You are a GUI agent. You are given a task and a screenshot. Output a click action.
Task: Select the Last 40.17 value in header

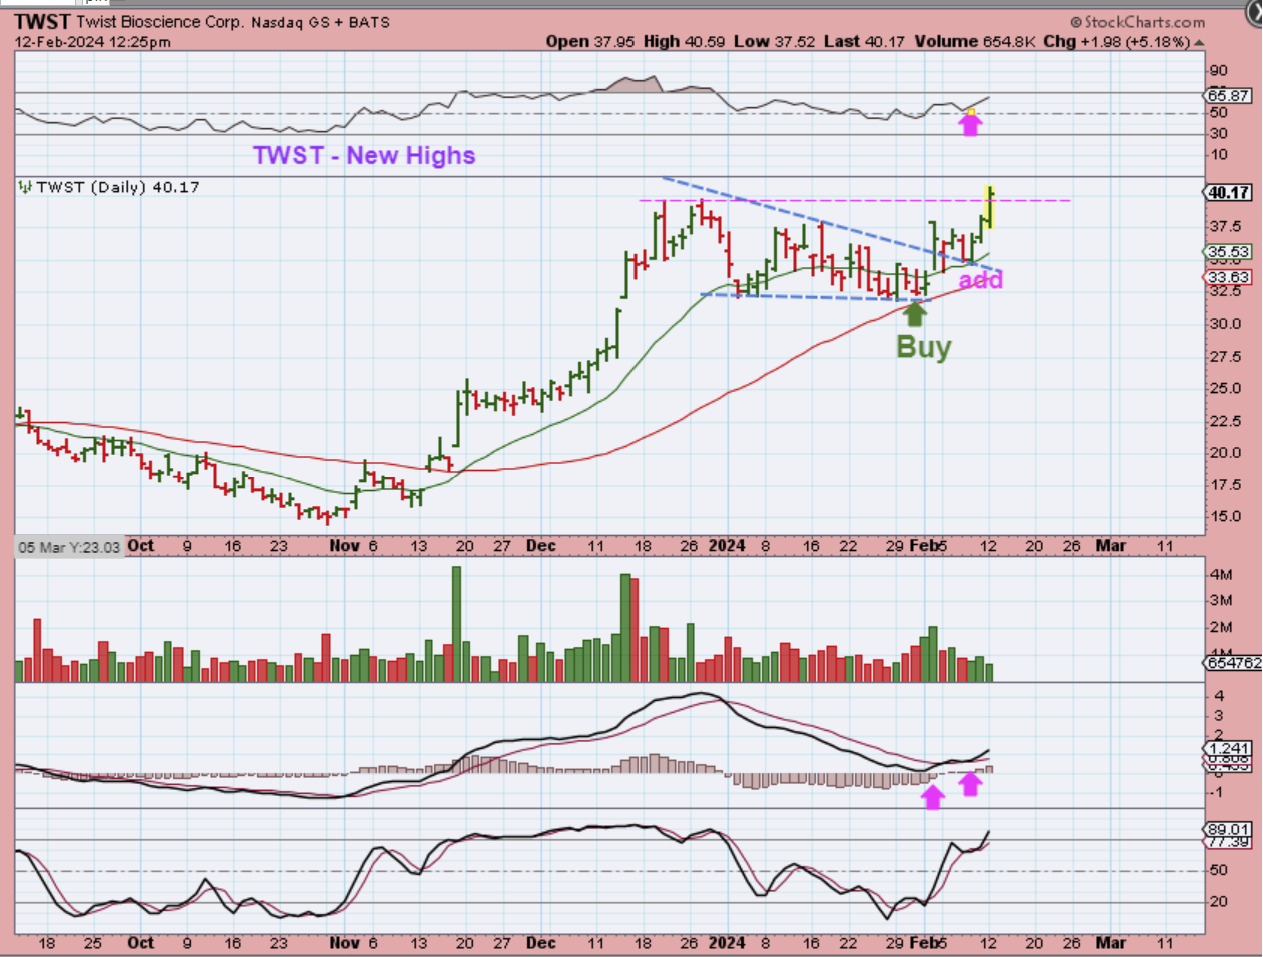865,41
